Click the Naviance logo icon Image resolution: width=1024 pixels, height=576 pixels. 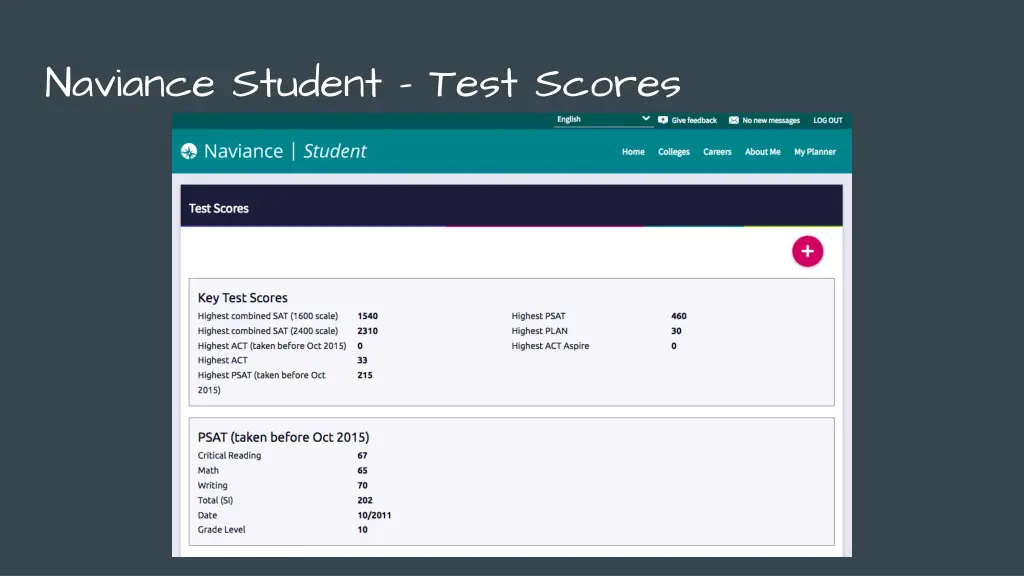tap(189, 152)
